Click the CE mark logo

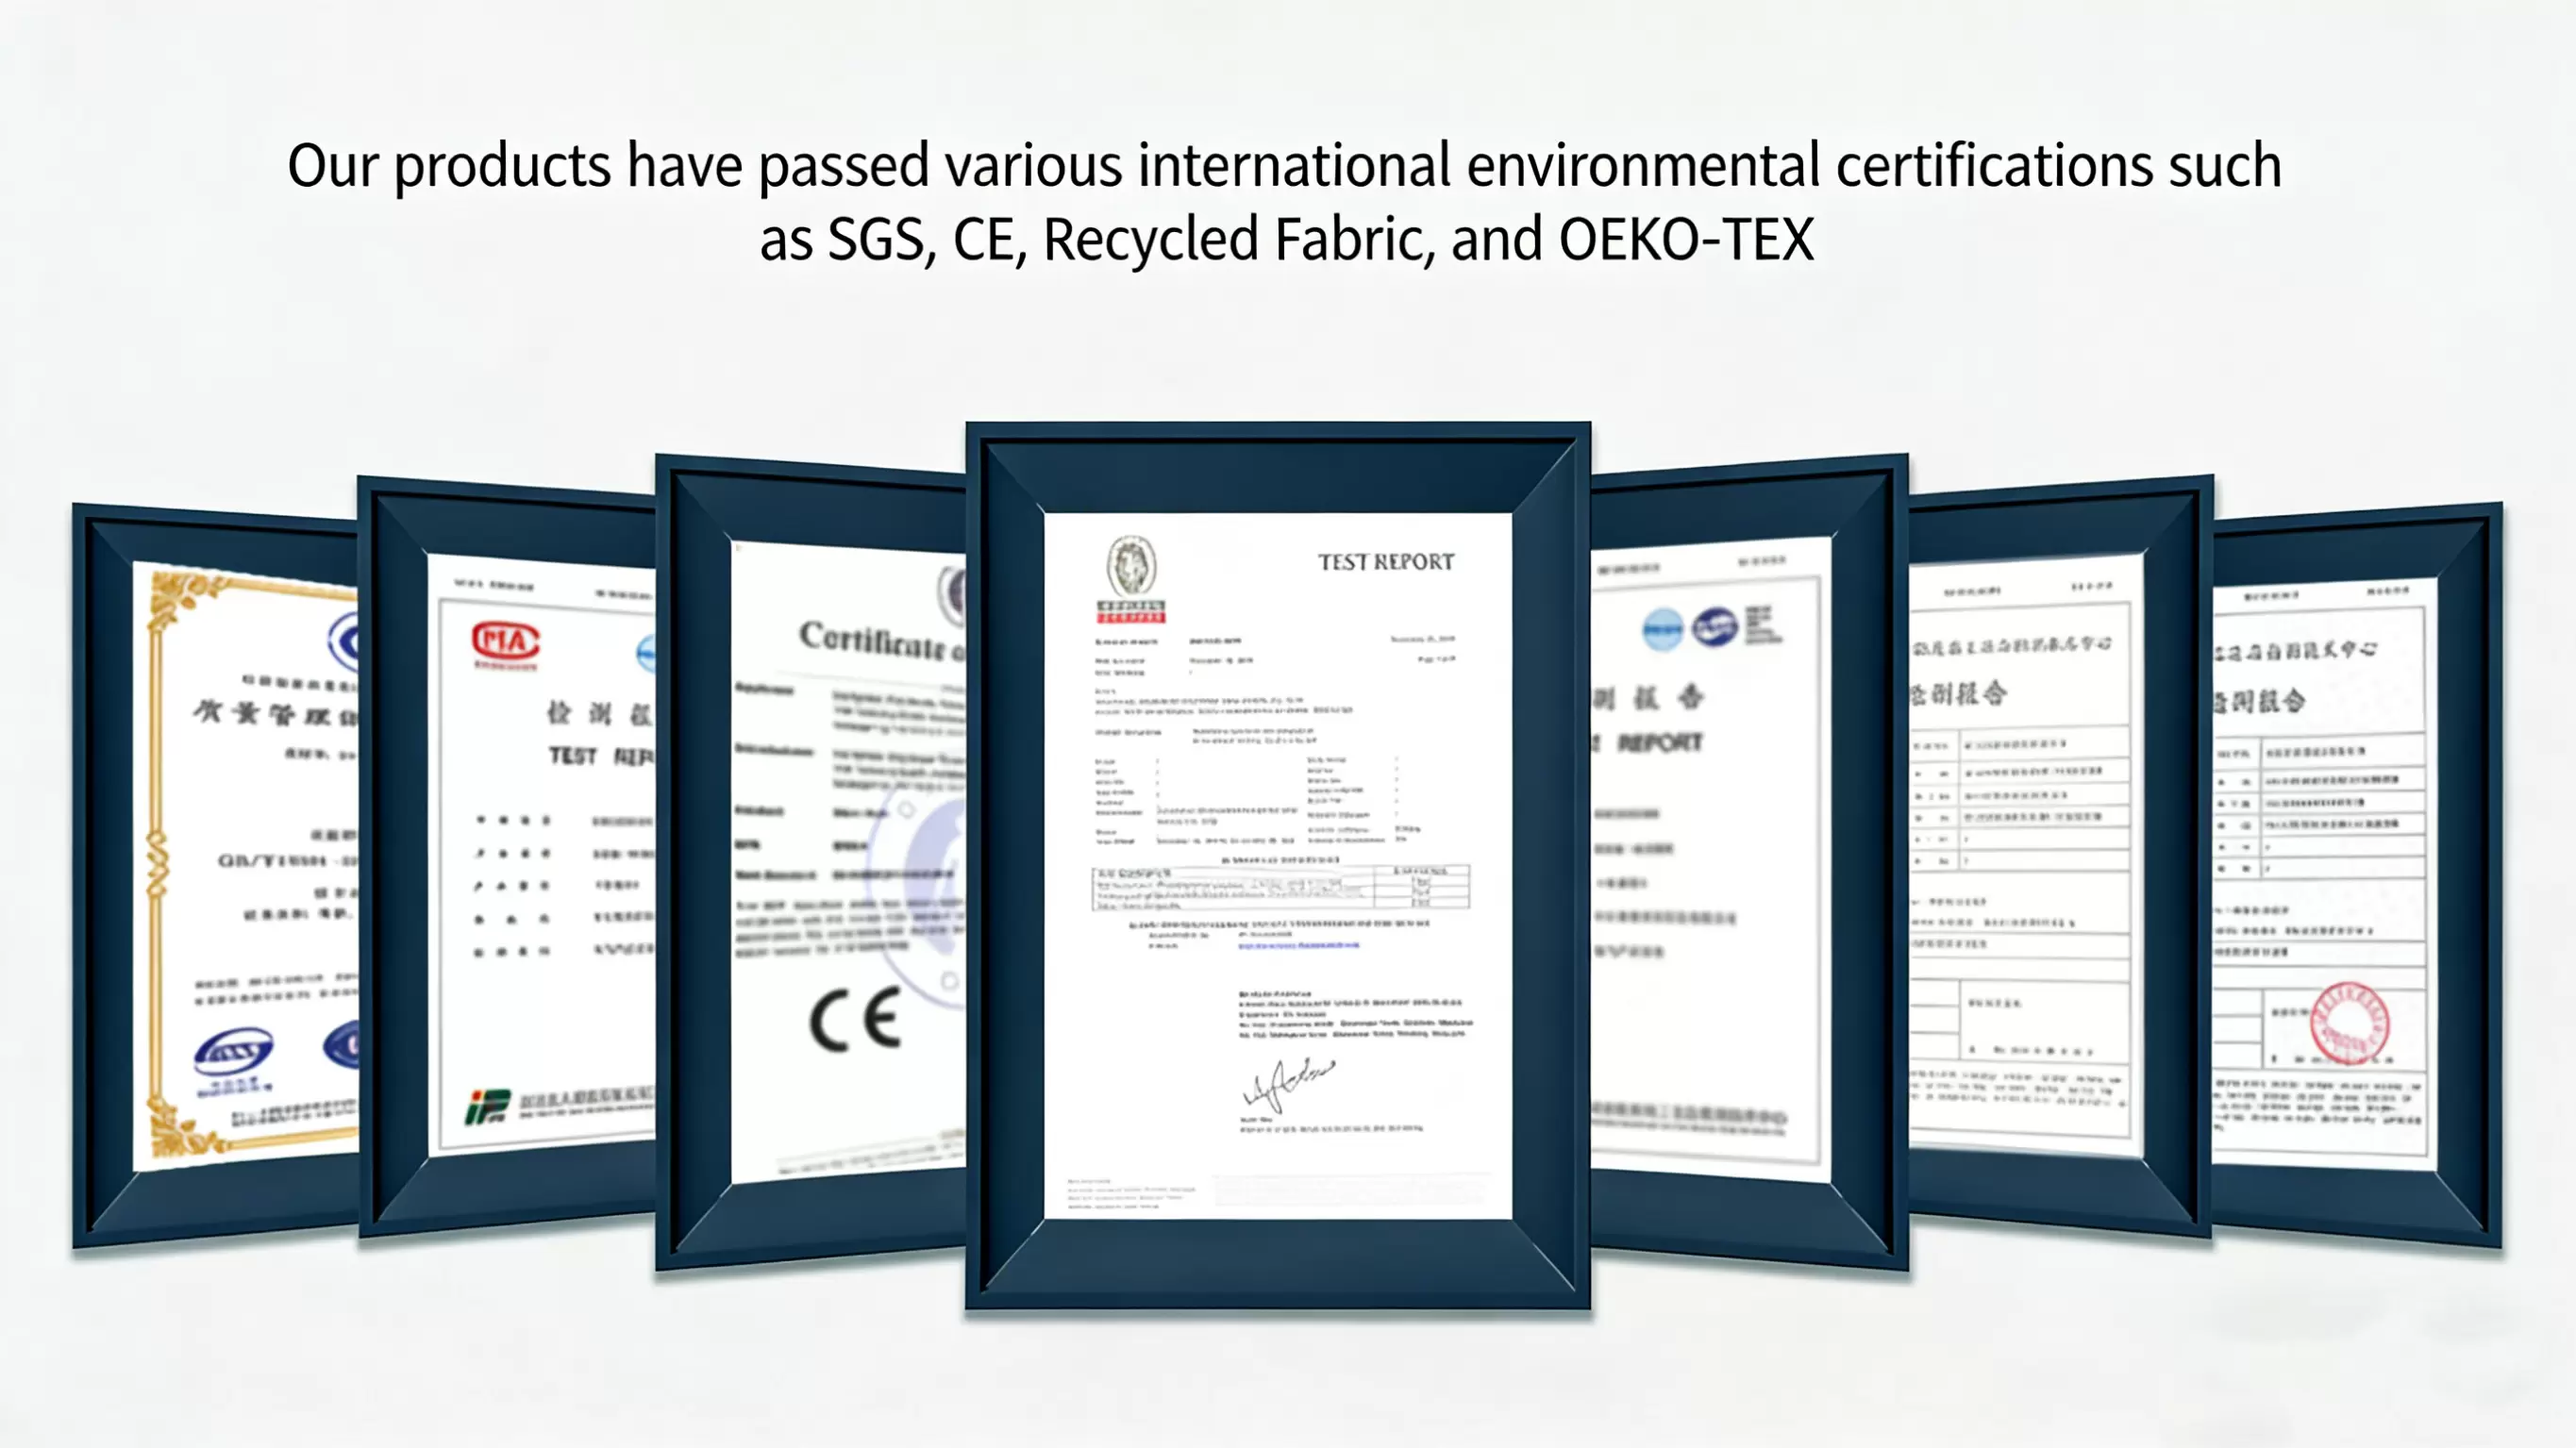click(856, 1020)
